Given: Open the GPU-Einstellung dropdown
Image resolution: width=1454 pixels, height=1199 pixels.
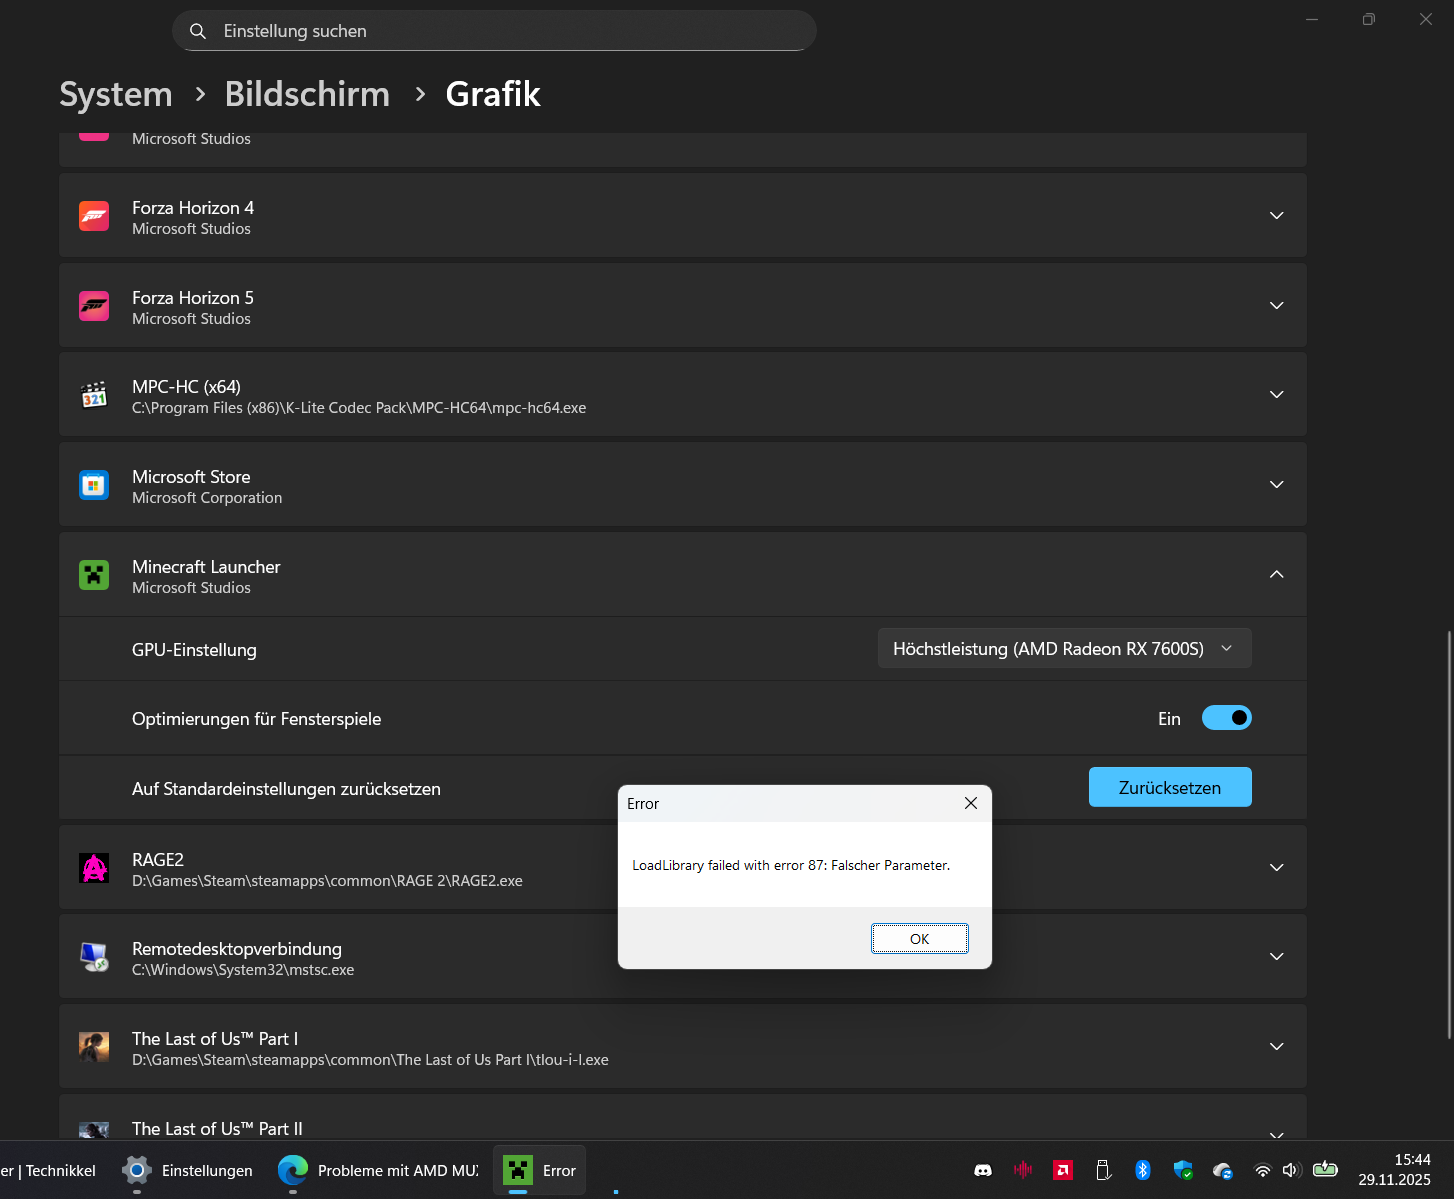Looking at the screenshot, I should click(1064, 648).
